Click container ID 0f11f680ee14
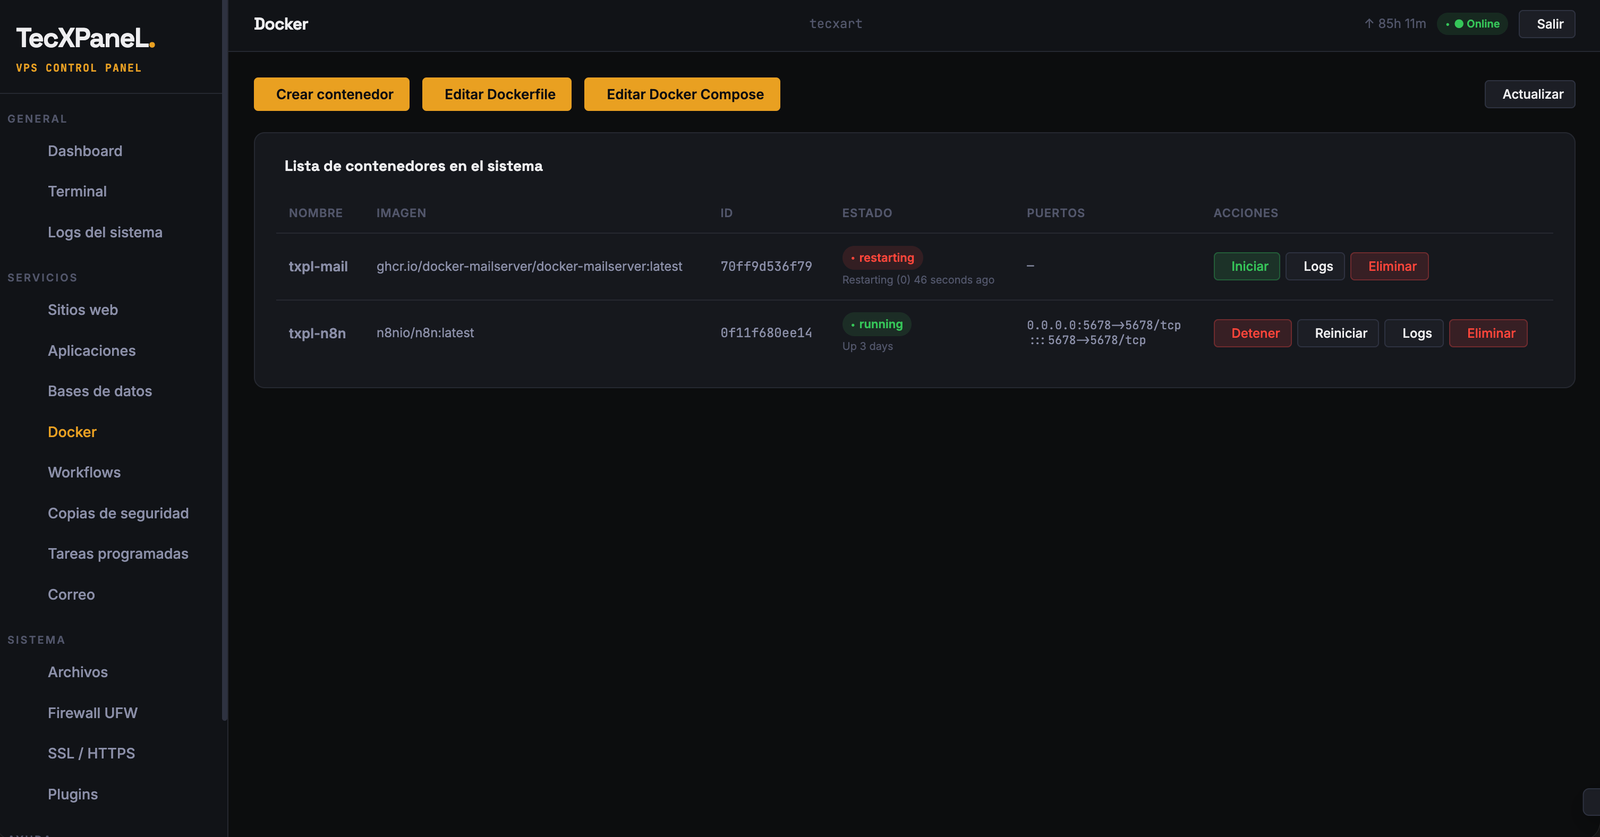 (766, 333)
